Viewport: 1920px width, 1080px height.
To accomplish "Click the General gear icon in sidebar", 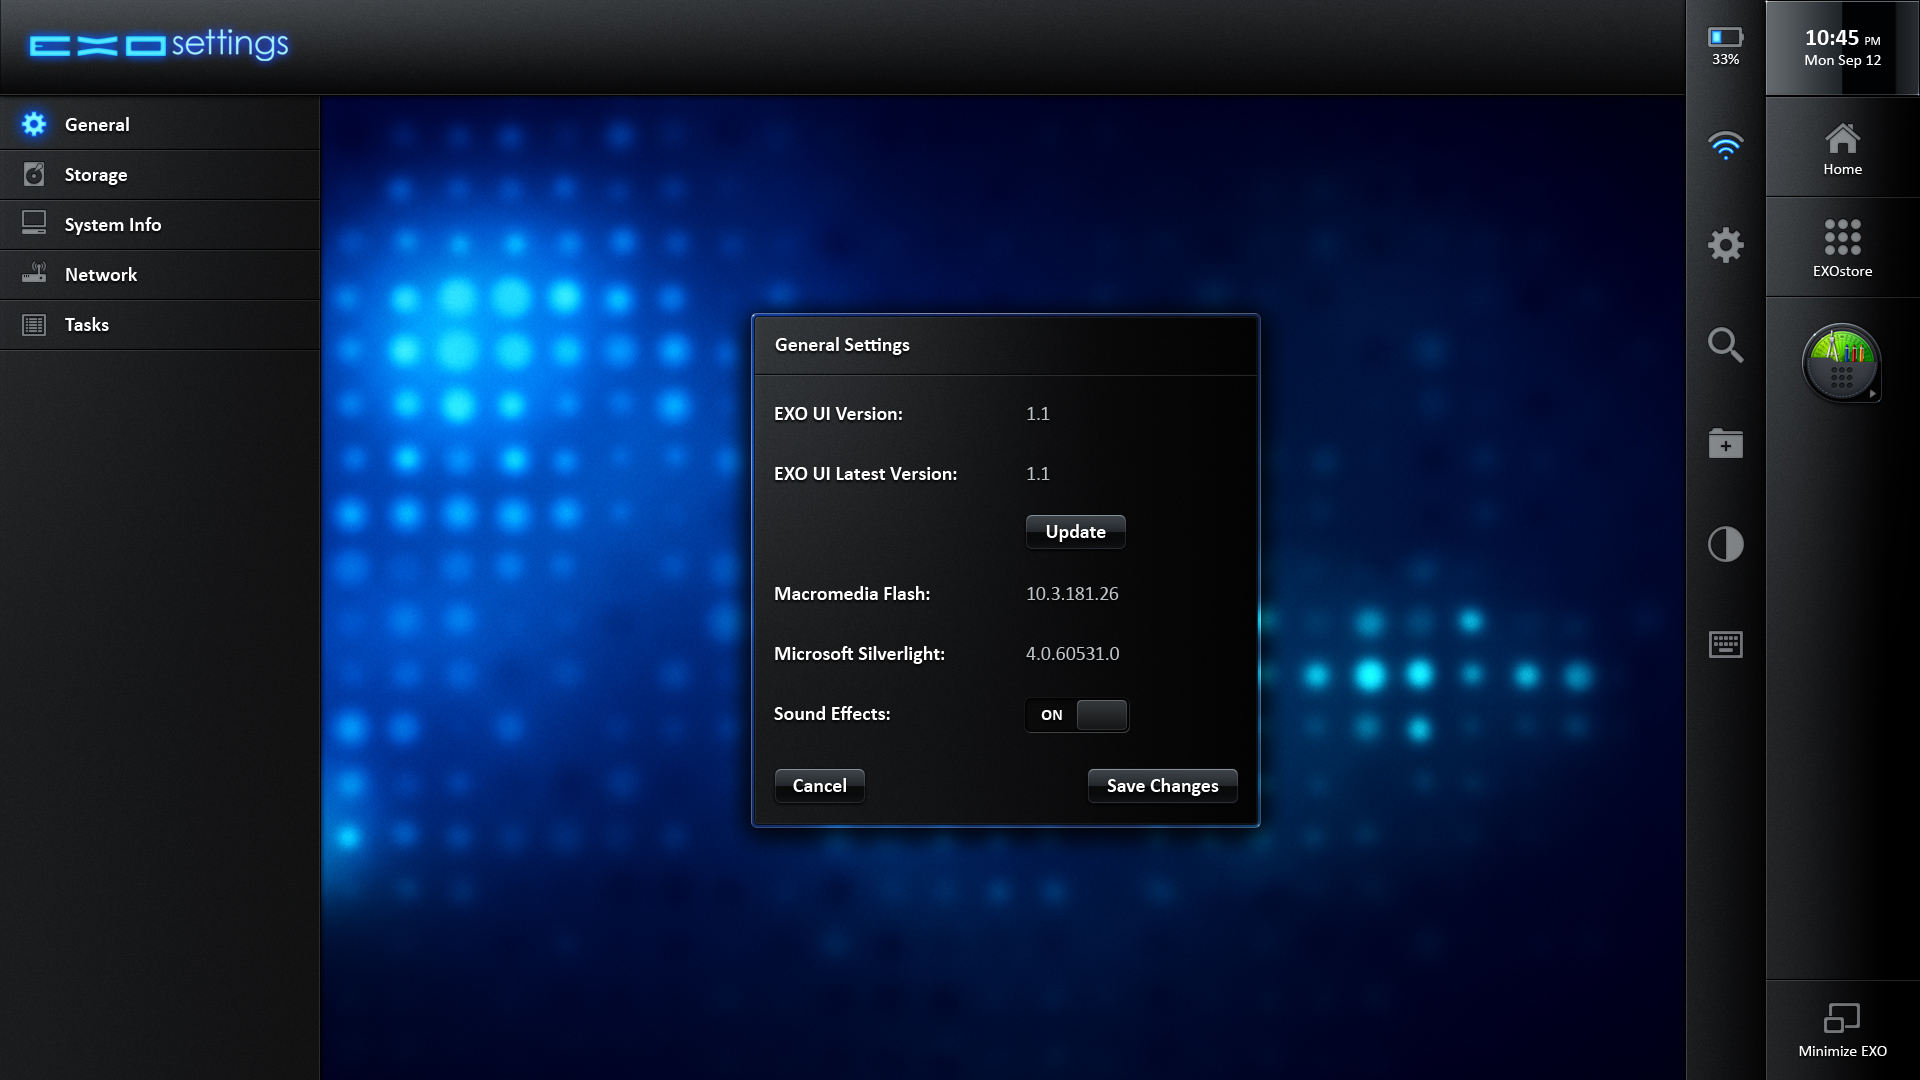I will (x=34, y=124).
